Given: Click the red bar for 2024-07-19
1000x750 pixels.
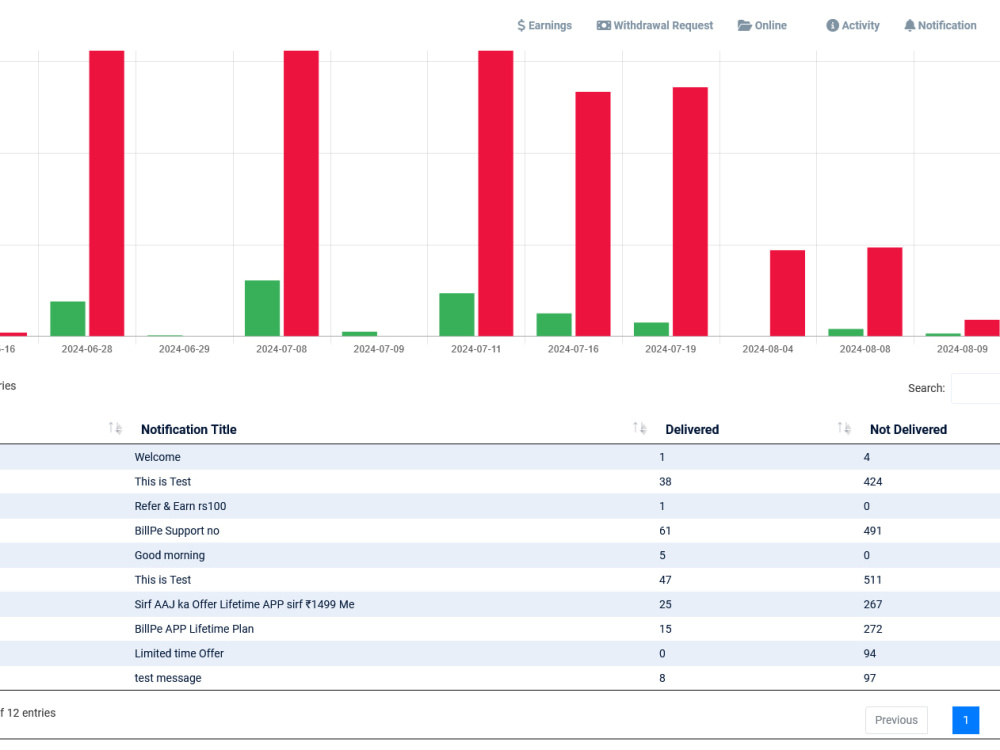Looking at the screenshot, I should [690, 212].
